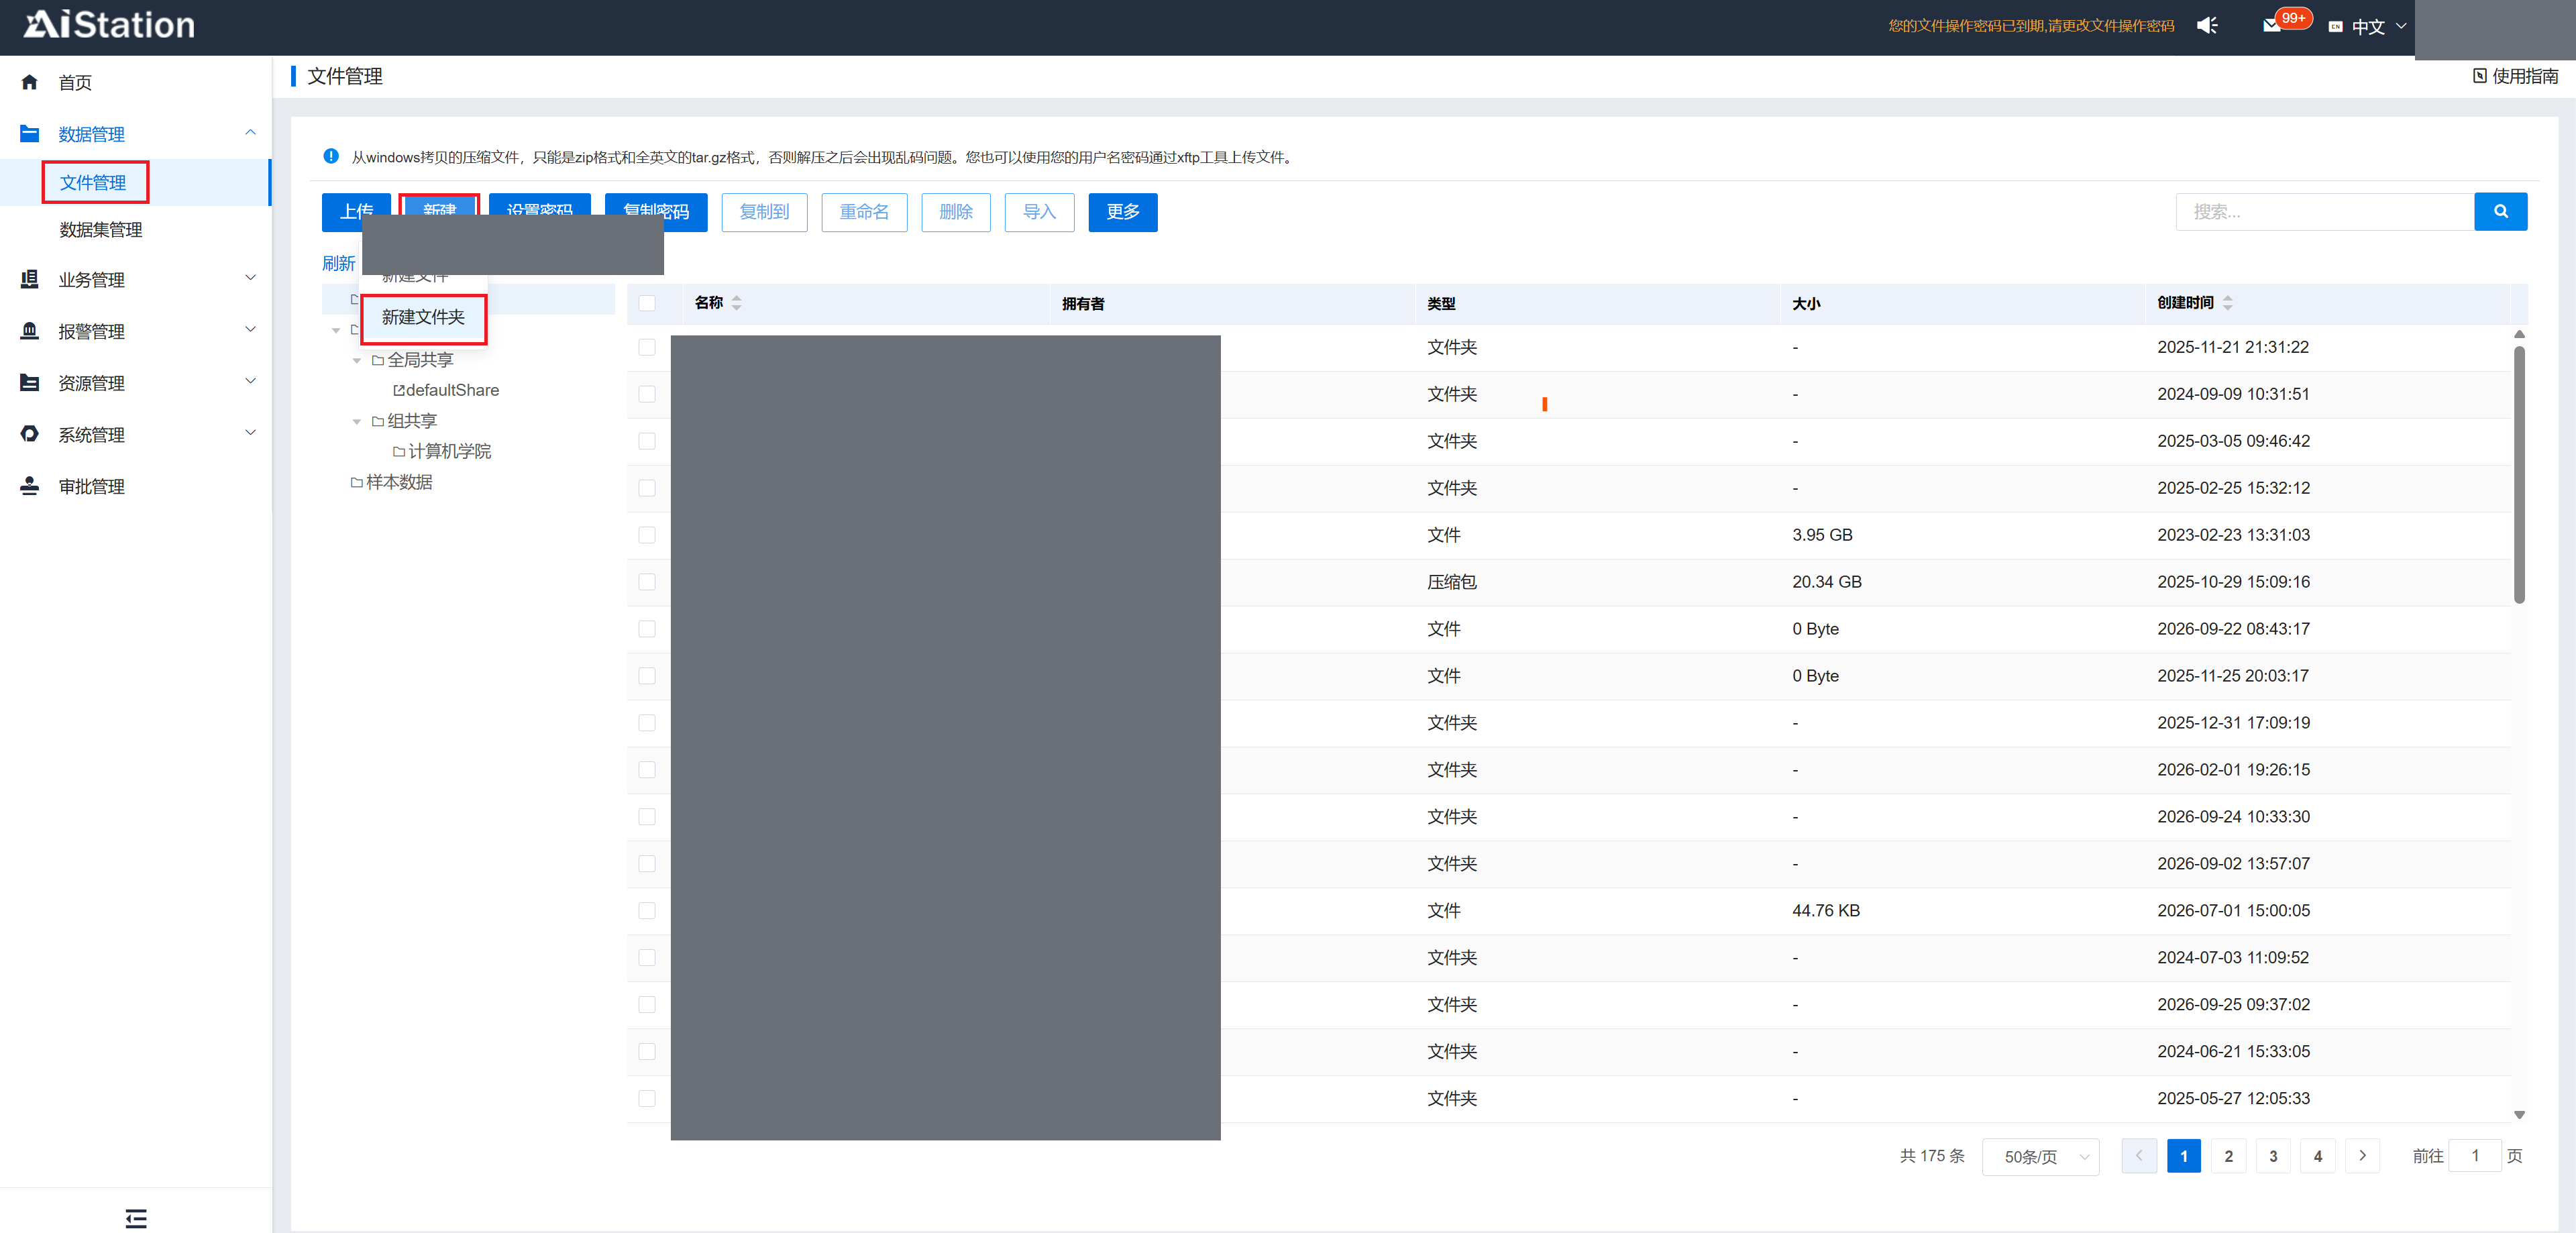
Task: Open the mail icon with 99+ badge
Action: point(2272,25)
